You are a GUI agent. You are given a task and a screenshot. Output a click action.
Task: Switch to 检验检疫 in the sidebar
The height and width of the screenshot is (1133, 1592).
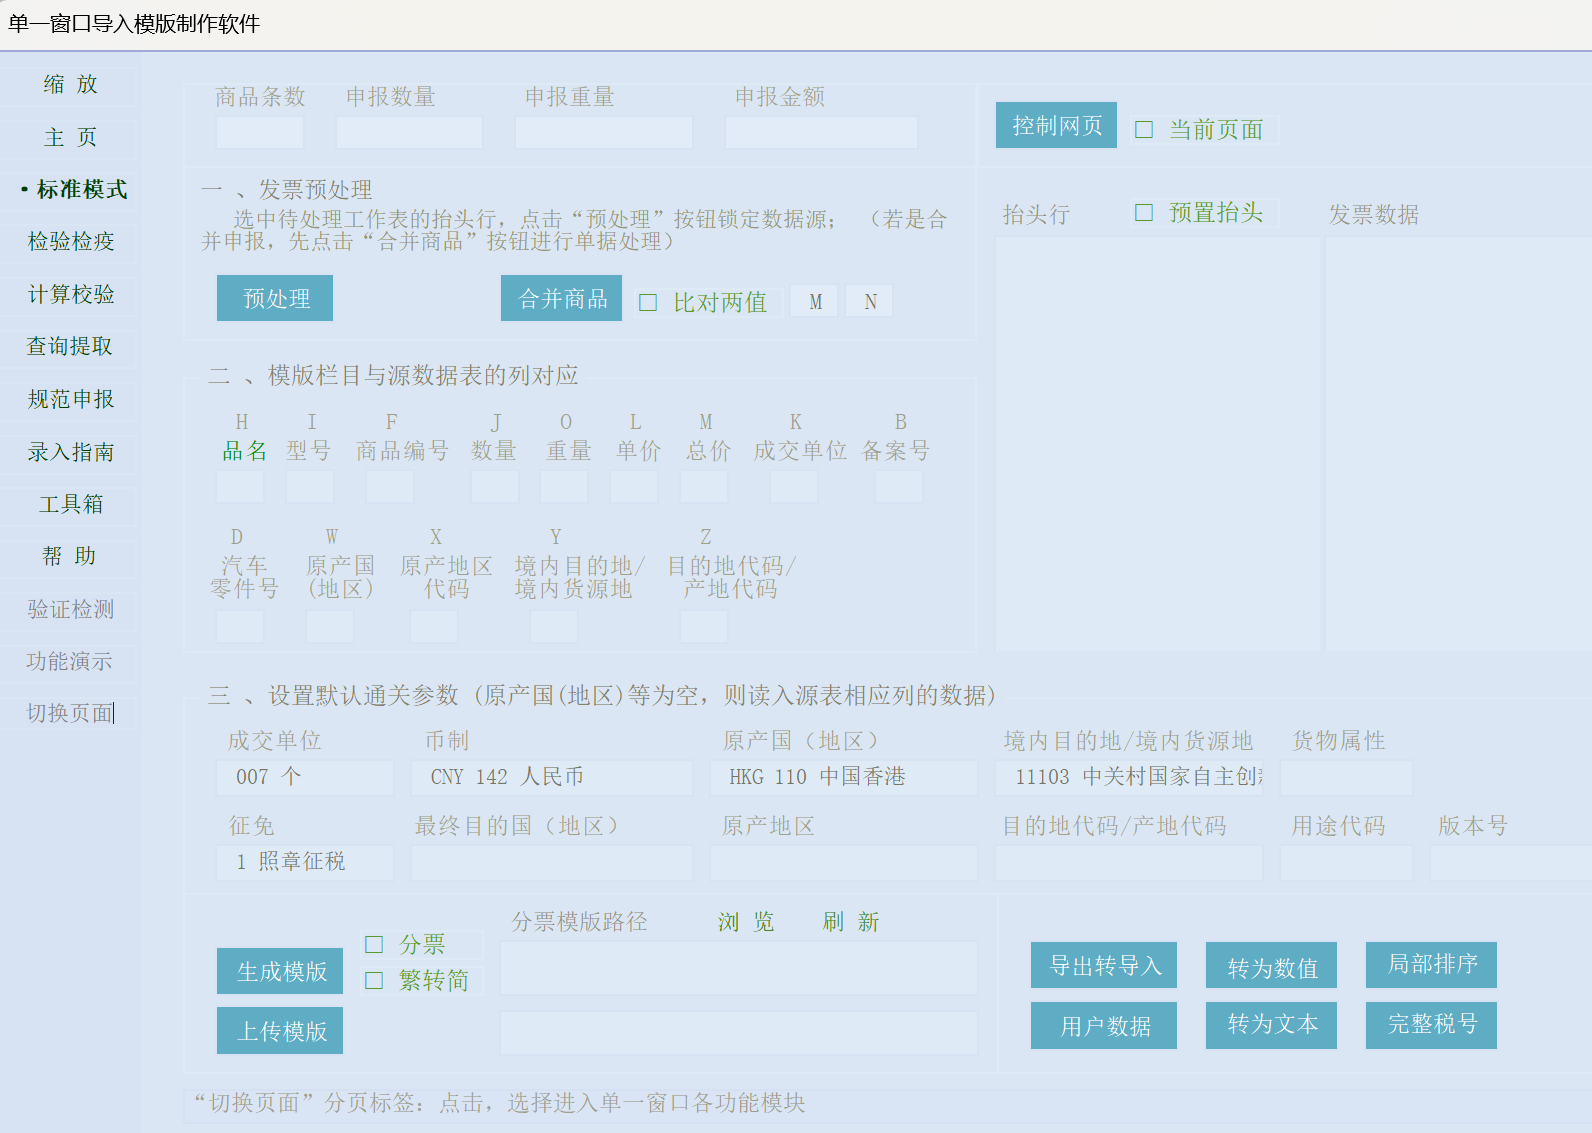tap(71, 242)
